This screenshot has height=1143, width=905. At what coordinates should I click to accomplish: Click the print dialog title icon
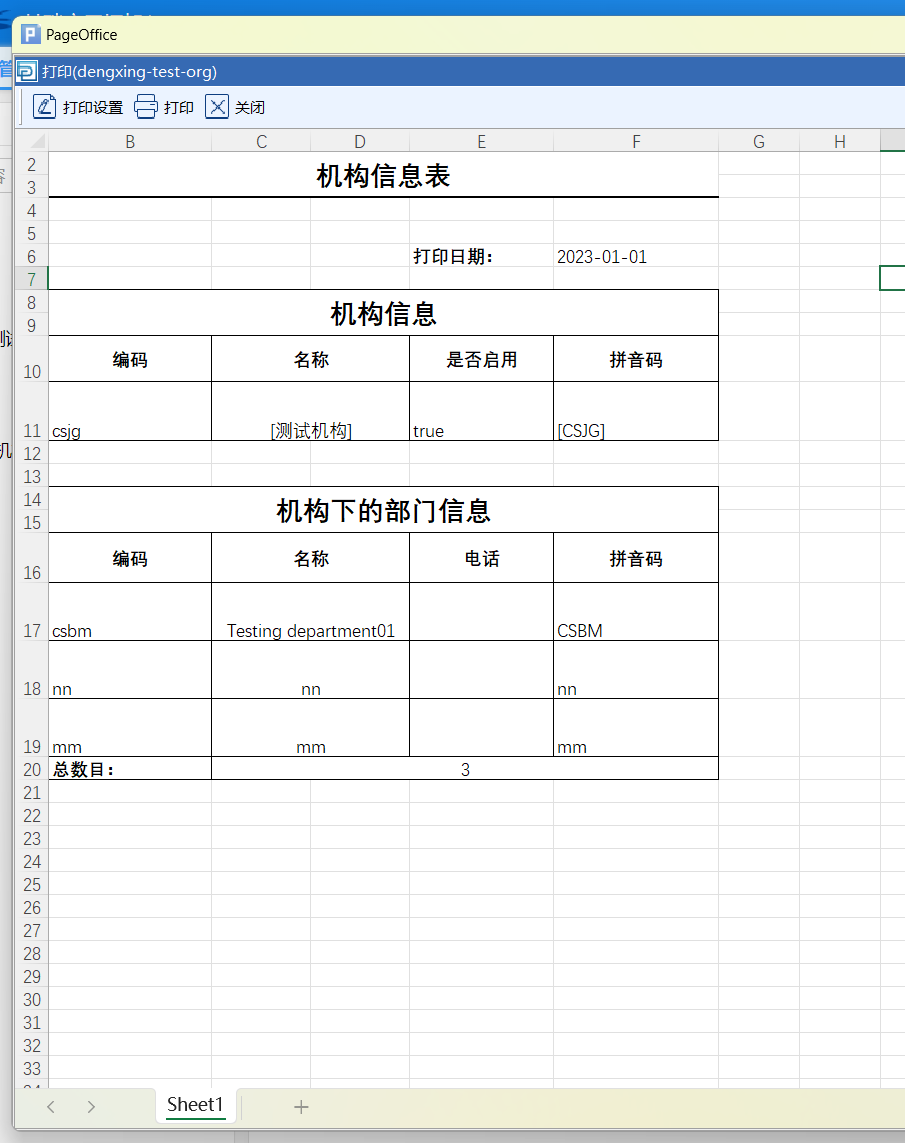(x=29, y=72)
